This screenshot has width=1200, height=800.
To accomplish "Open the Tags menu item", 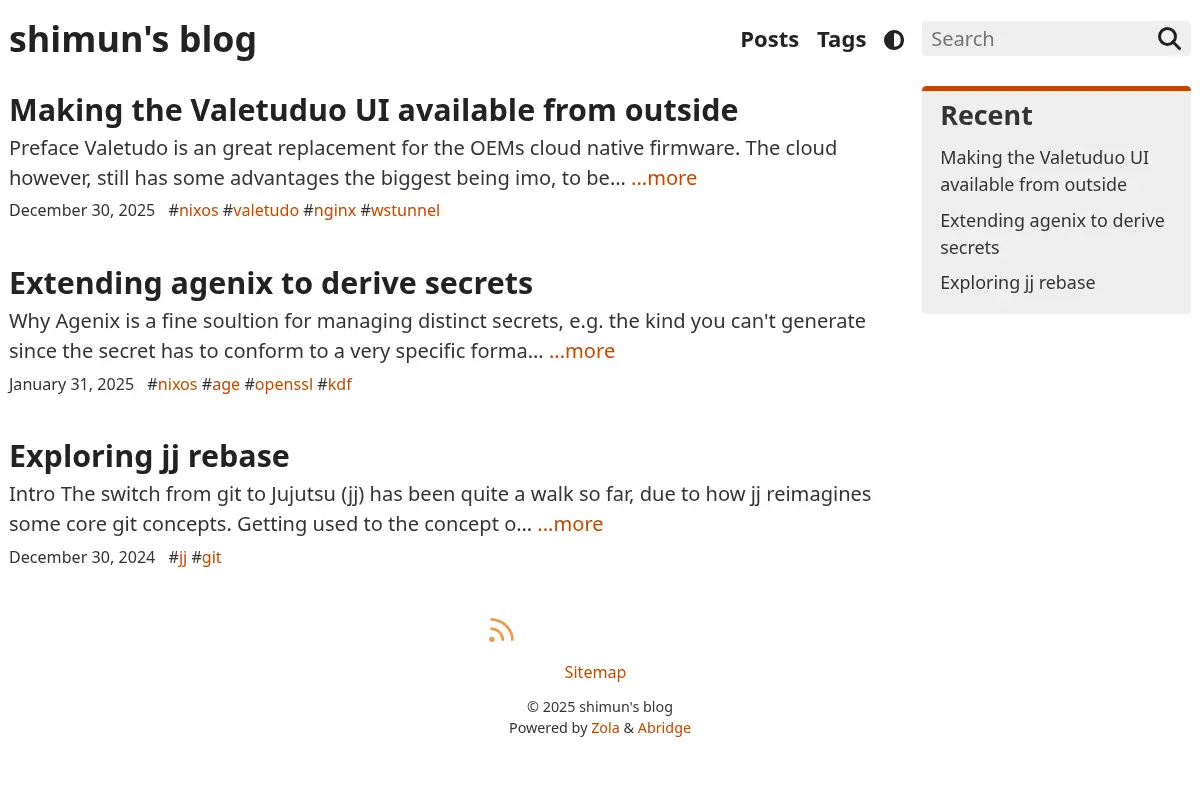I will [841, 39].
